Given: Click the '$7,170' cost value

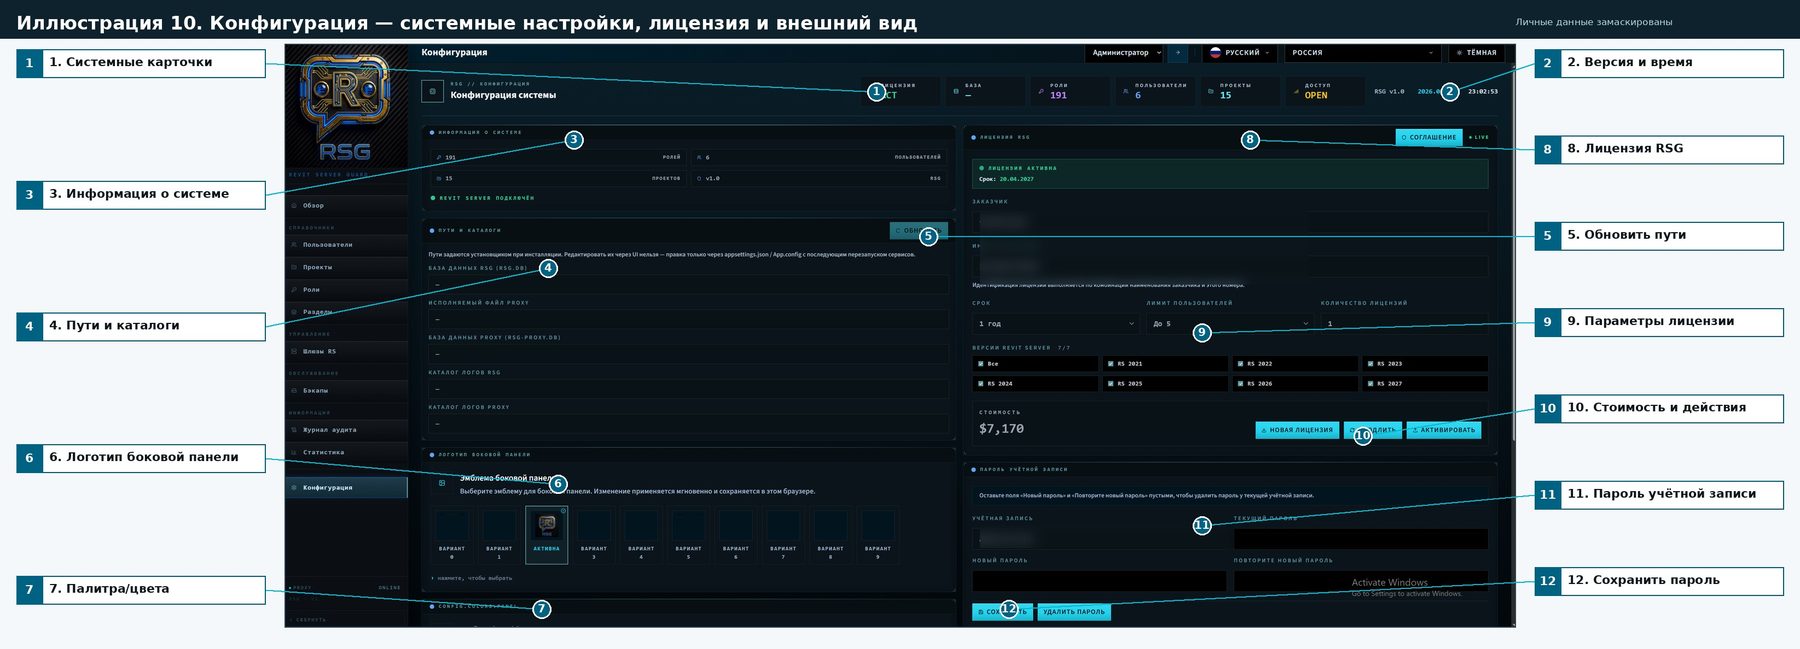Looking at the screenshot, I should 1001,429.
